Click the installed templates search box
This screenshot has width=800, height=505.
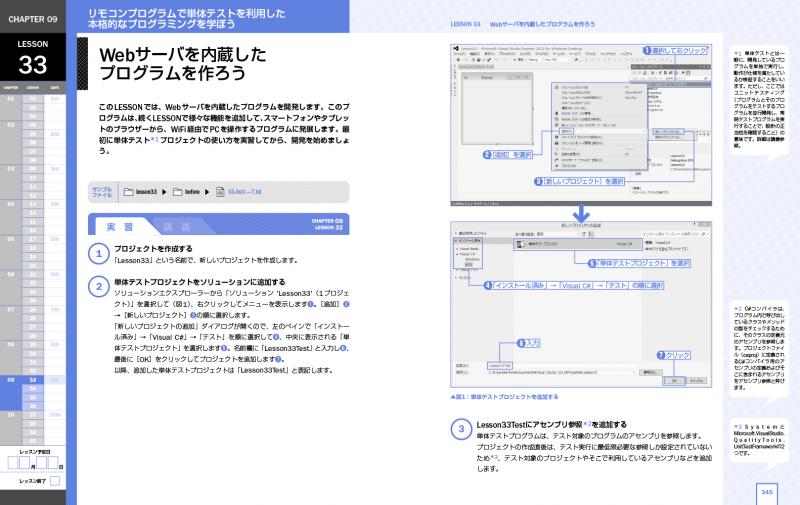click(674, 234)
